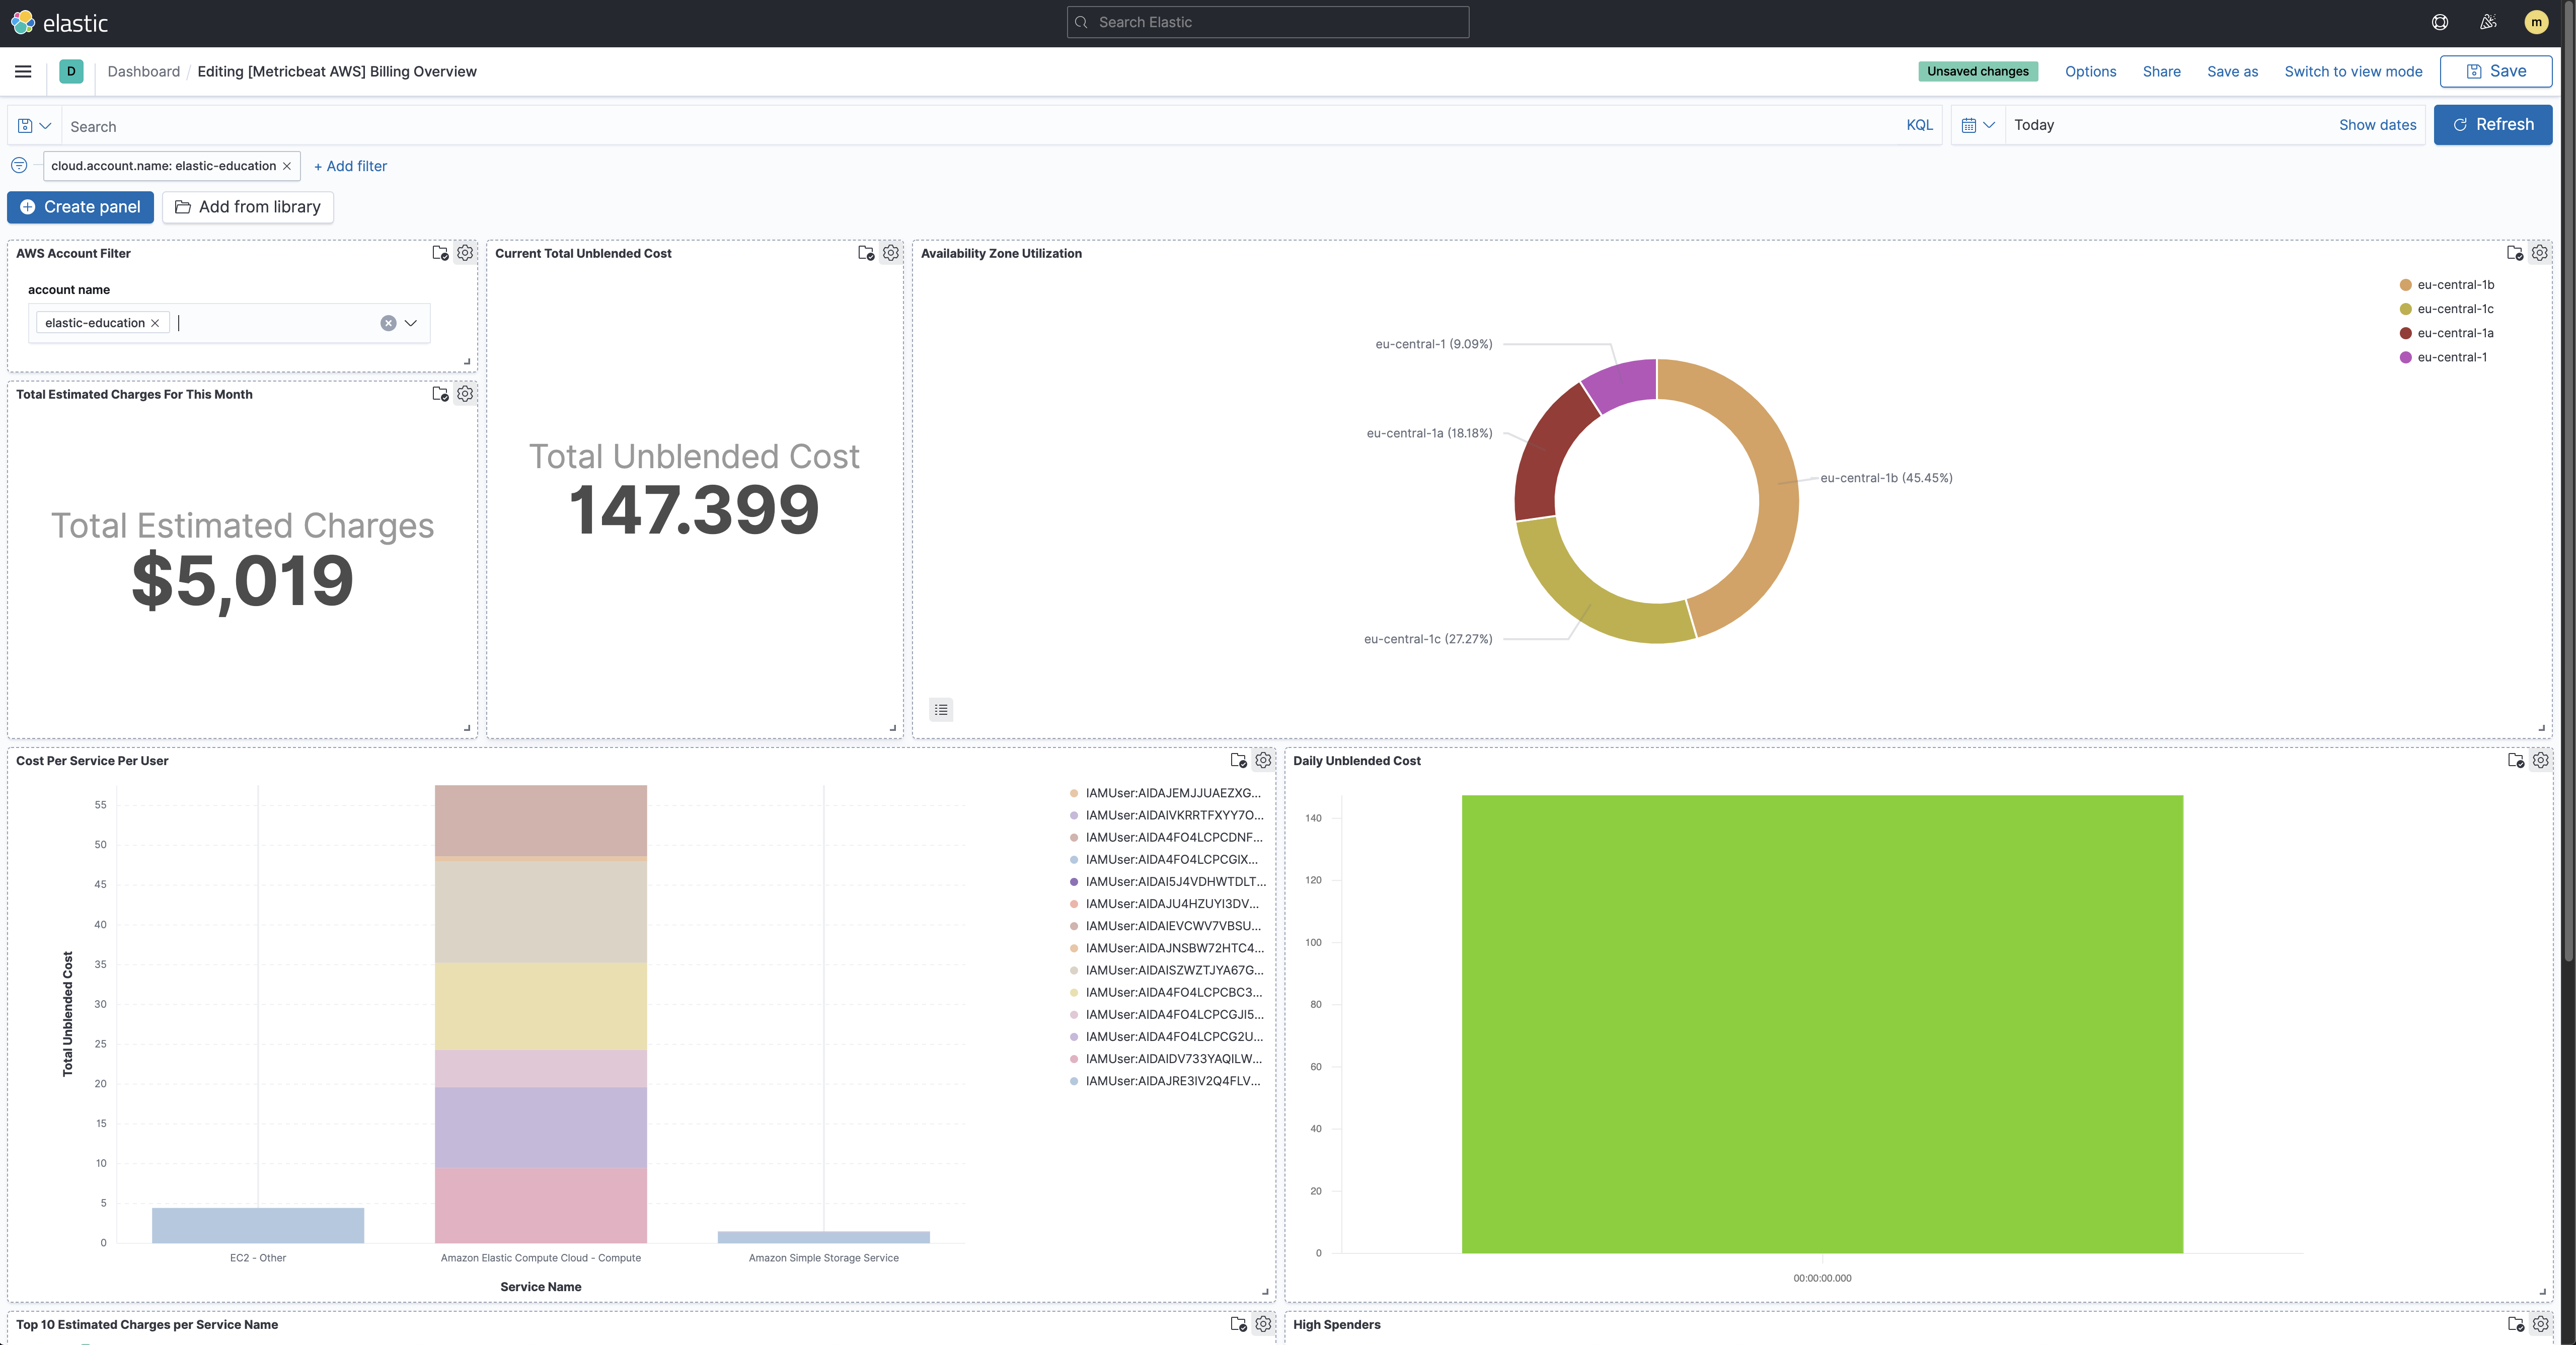The image size is (2576, 1345).
Task: Open the calendar dropdown beside the date field
Action: [x=1978, y=125]
